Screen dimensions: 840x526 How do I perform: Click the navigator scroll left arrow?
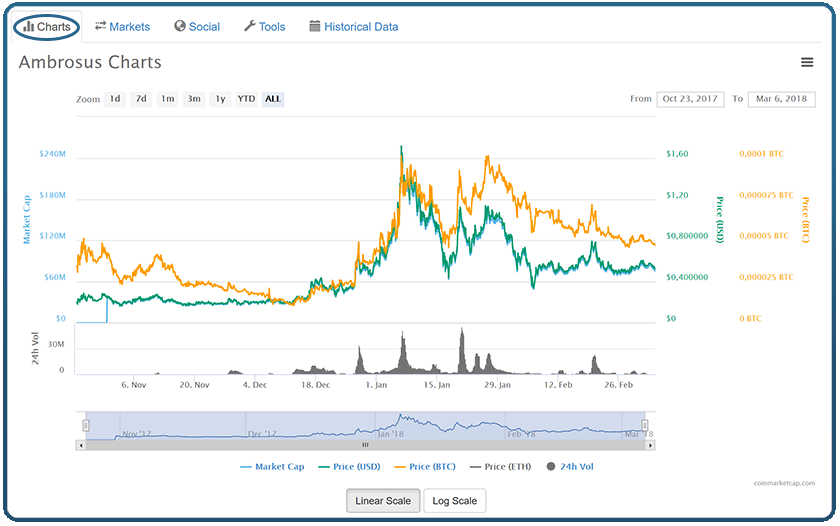coord(81,445)
